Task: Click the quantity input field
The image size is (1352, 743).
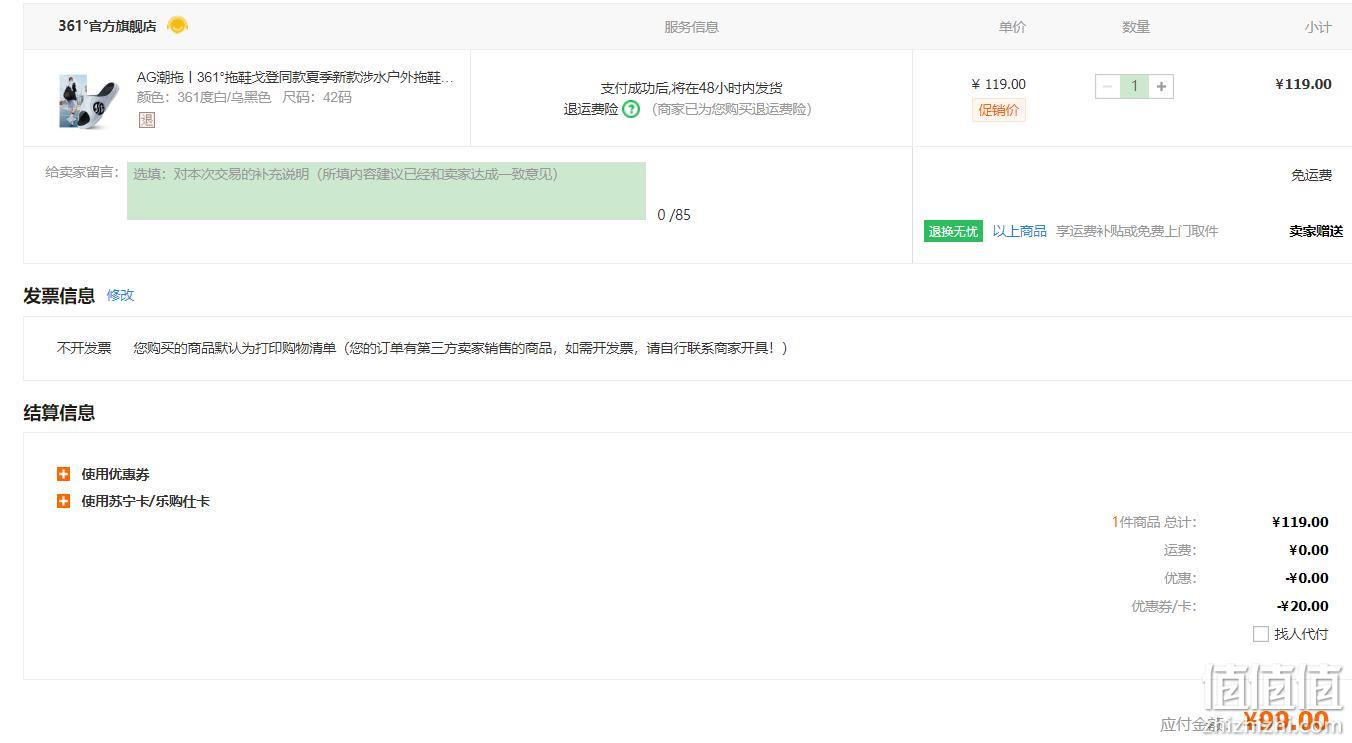Action: pos(1134,86)
